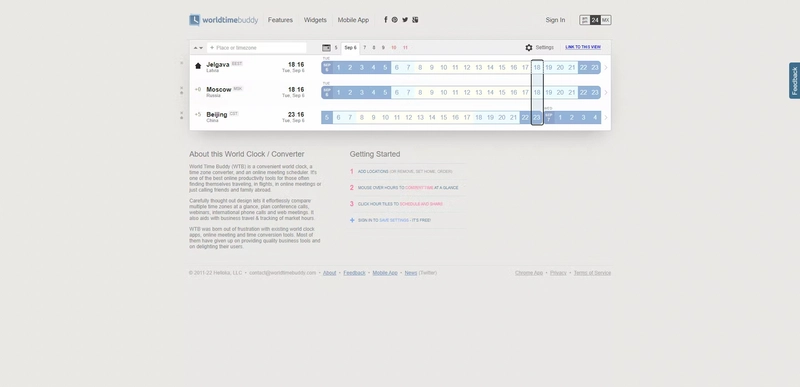Screen dimensions: 800x387
Task: Click the Feedback side tab
Action: (794, 81)
